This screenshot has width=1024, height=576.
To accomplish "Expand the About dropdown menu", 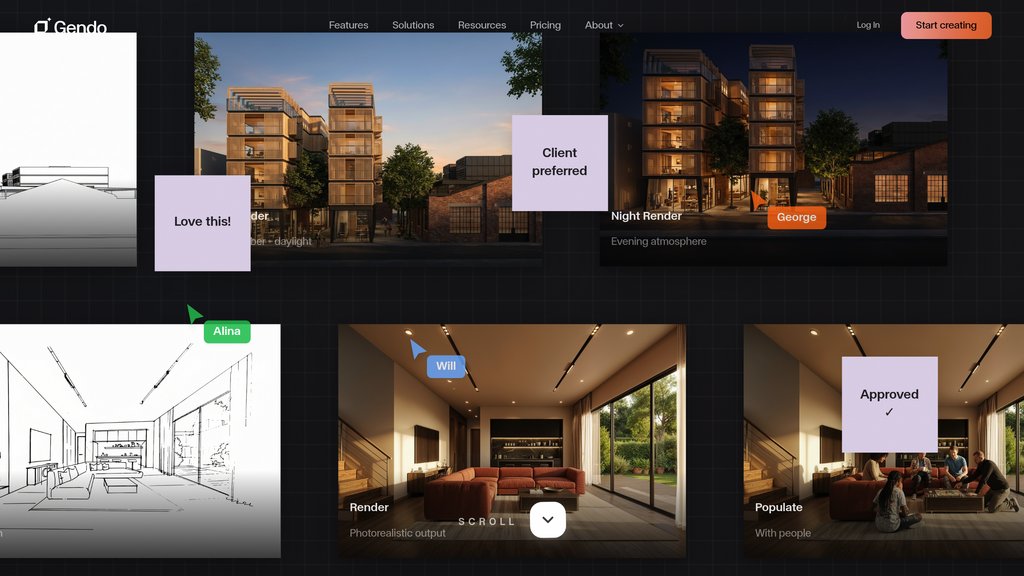I will click(x=603, y=25).
